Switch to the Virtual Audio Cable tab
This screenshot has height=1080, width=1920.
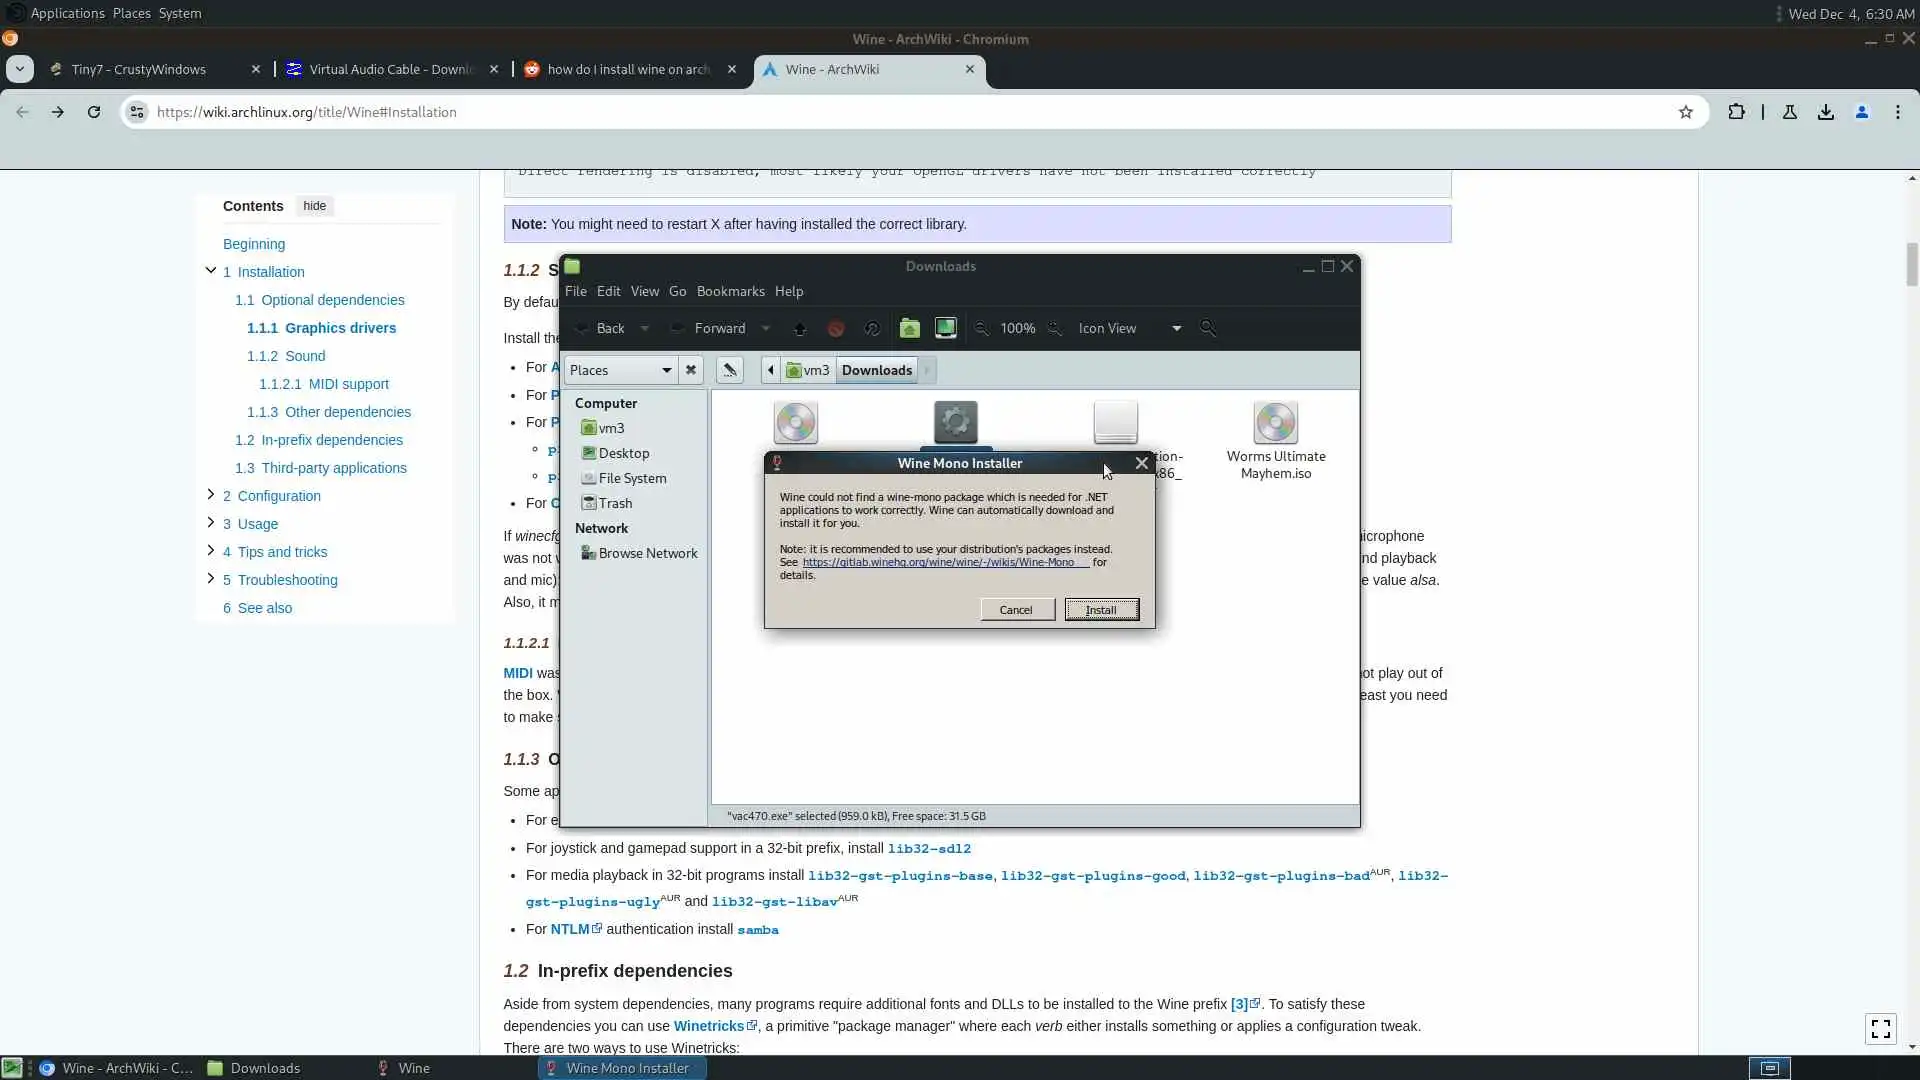(390, 69)
